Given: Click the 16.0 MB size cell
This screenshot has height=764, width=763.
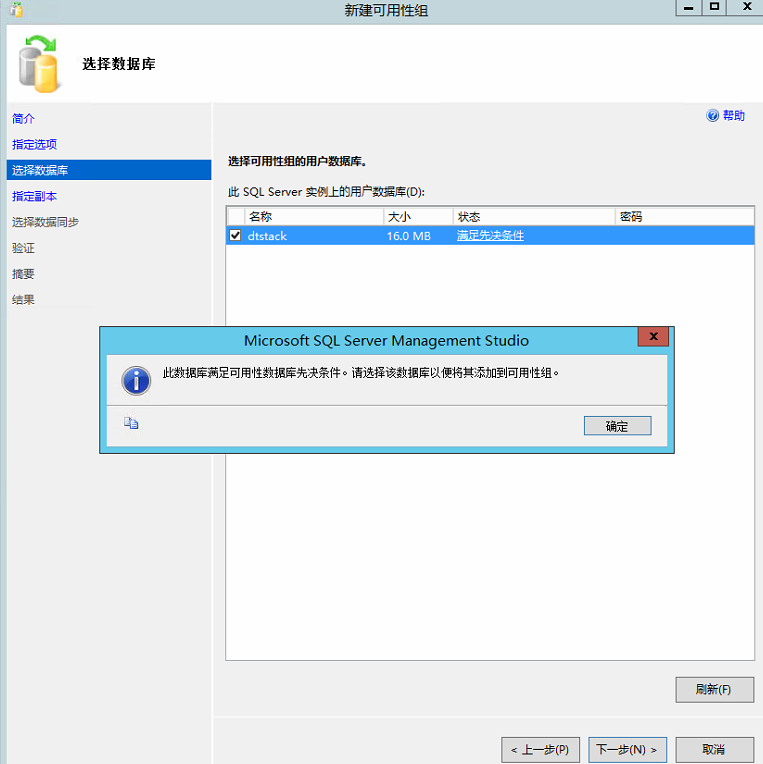Looking at the screenshot, I should pyautogui.click(x=409, y=236).
